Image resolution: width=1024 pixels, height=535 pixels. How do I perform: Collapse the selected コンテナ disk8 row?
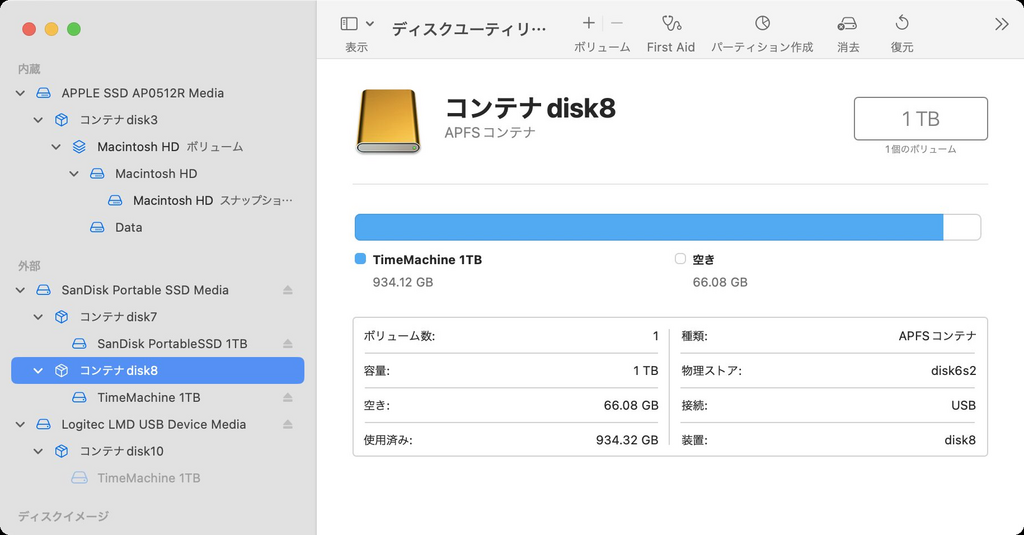point(38,370)
